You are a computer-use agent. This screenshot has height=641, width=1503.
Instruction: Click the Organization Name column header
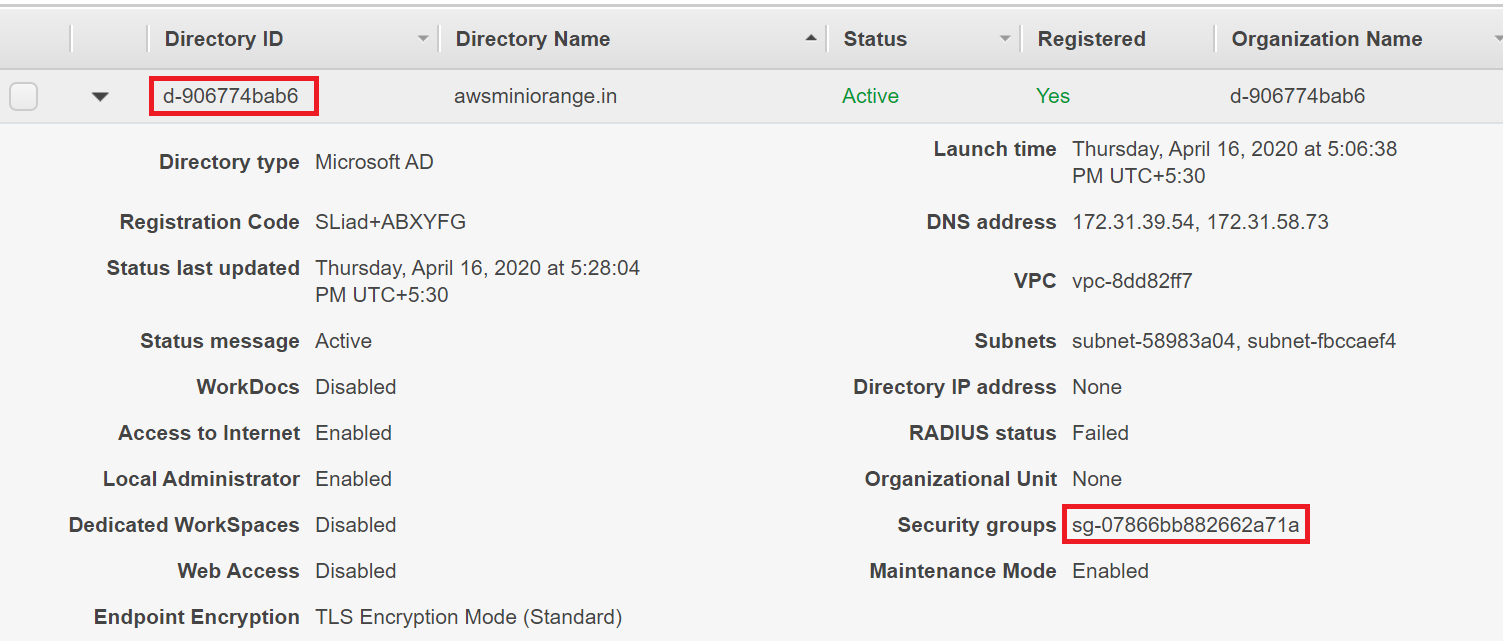(x=1326, y=38)
